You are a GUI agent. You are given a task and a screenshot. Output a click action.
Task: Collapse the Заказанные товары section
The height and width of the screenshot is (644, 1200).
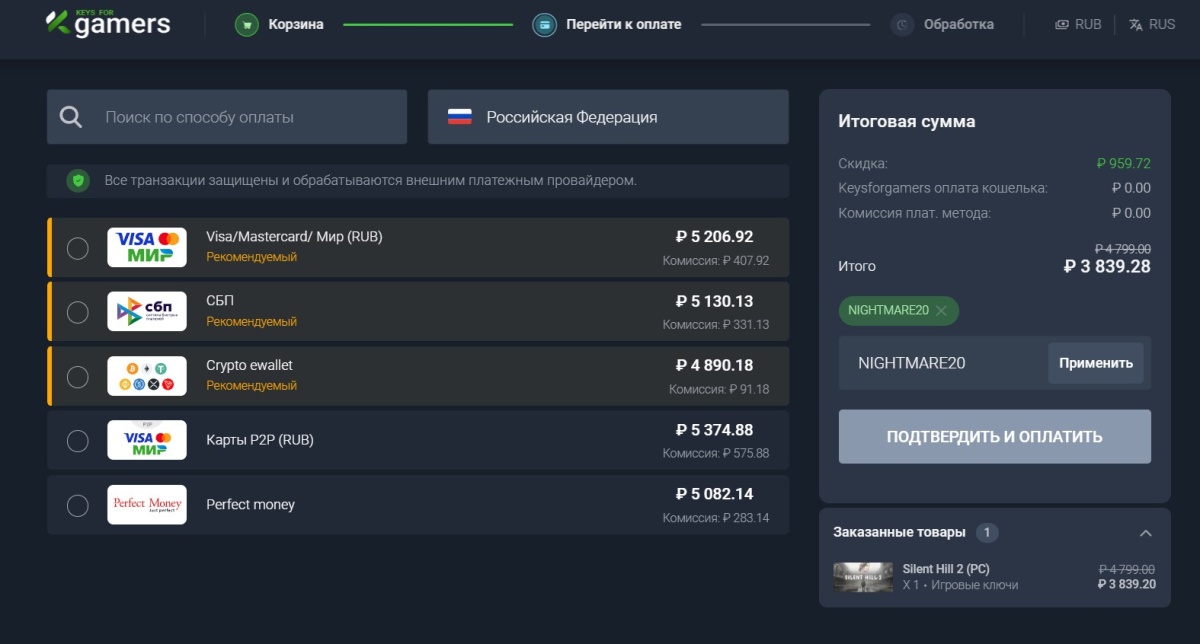1146,533
